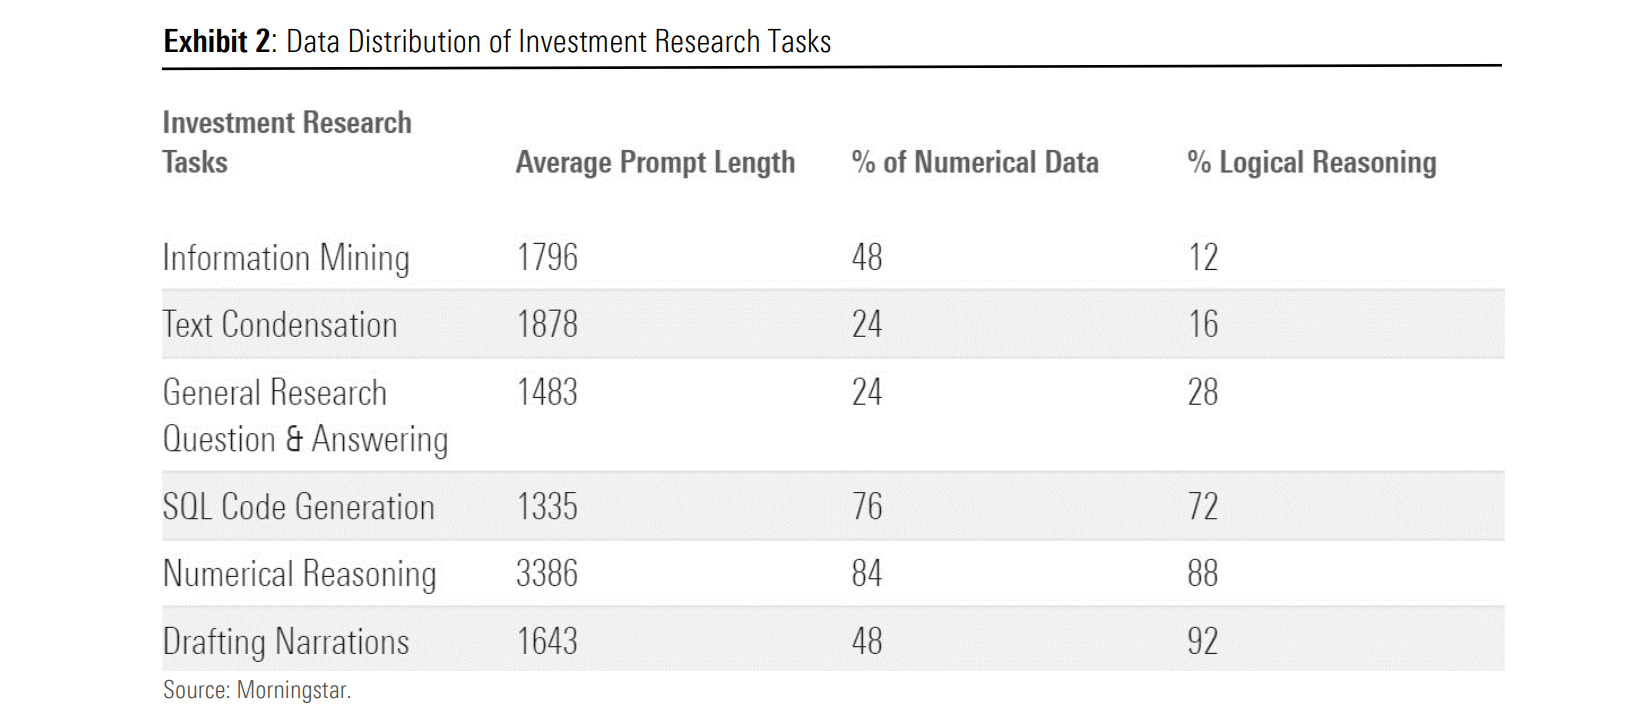The height and width of the screenshot is (728, 1638).
Task: Click the Average Prompt Length column header
Action: pos(655,162)
